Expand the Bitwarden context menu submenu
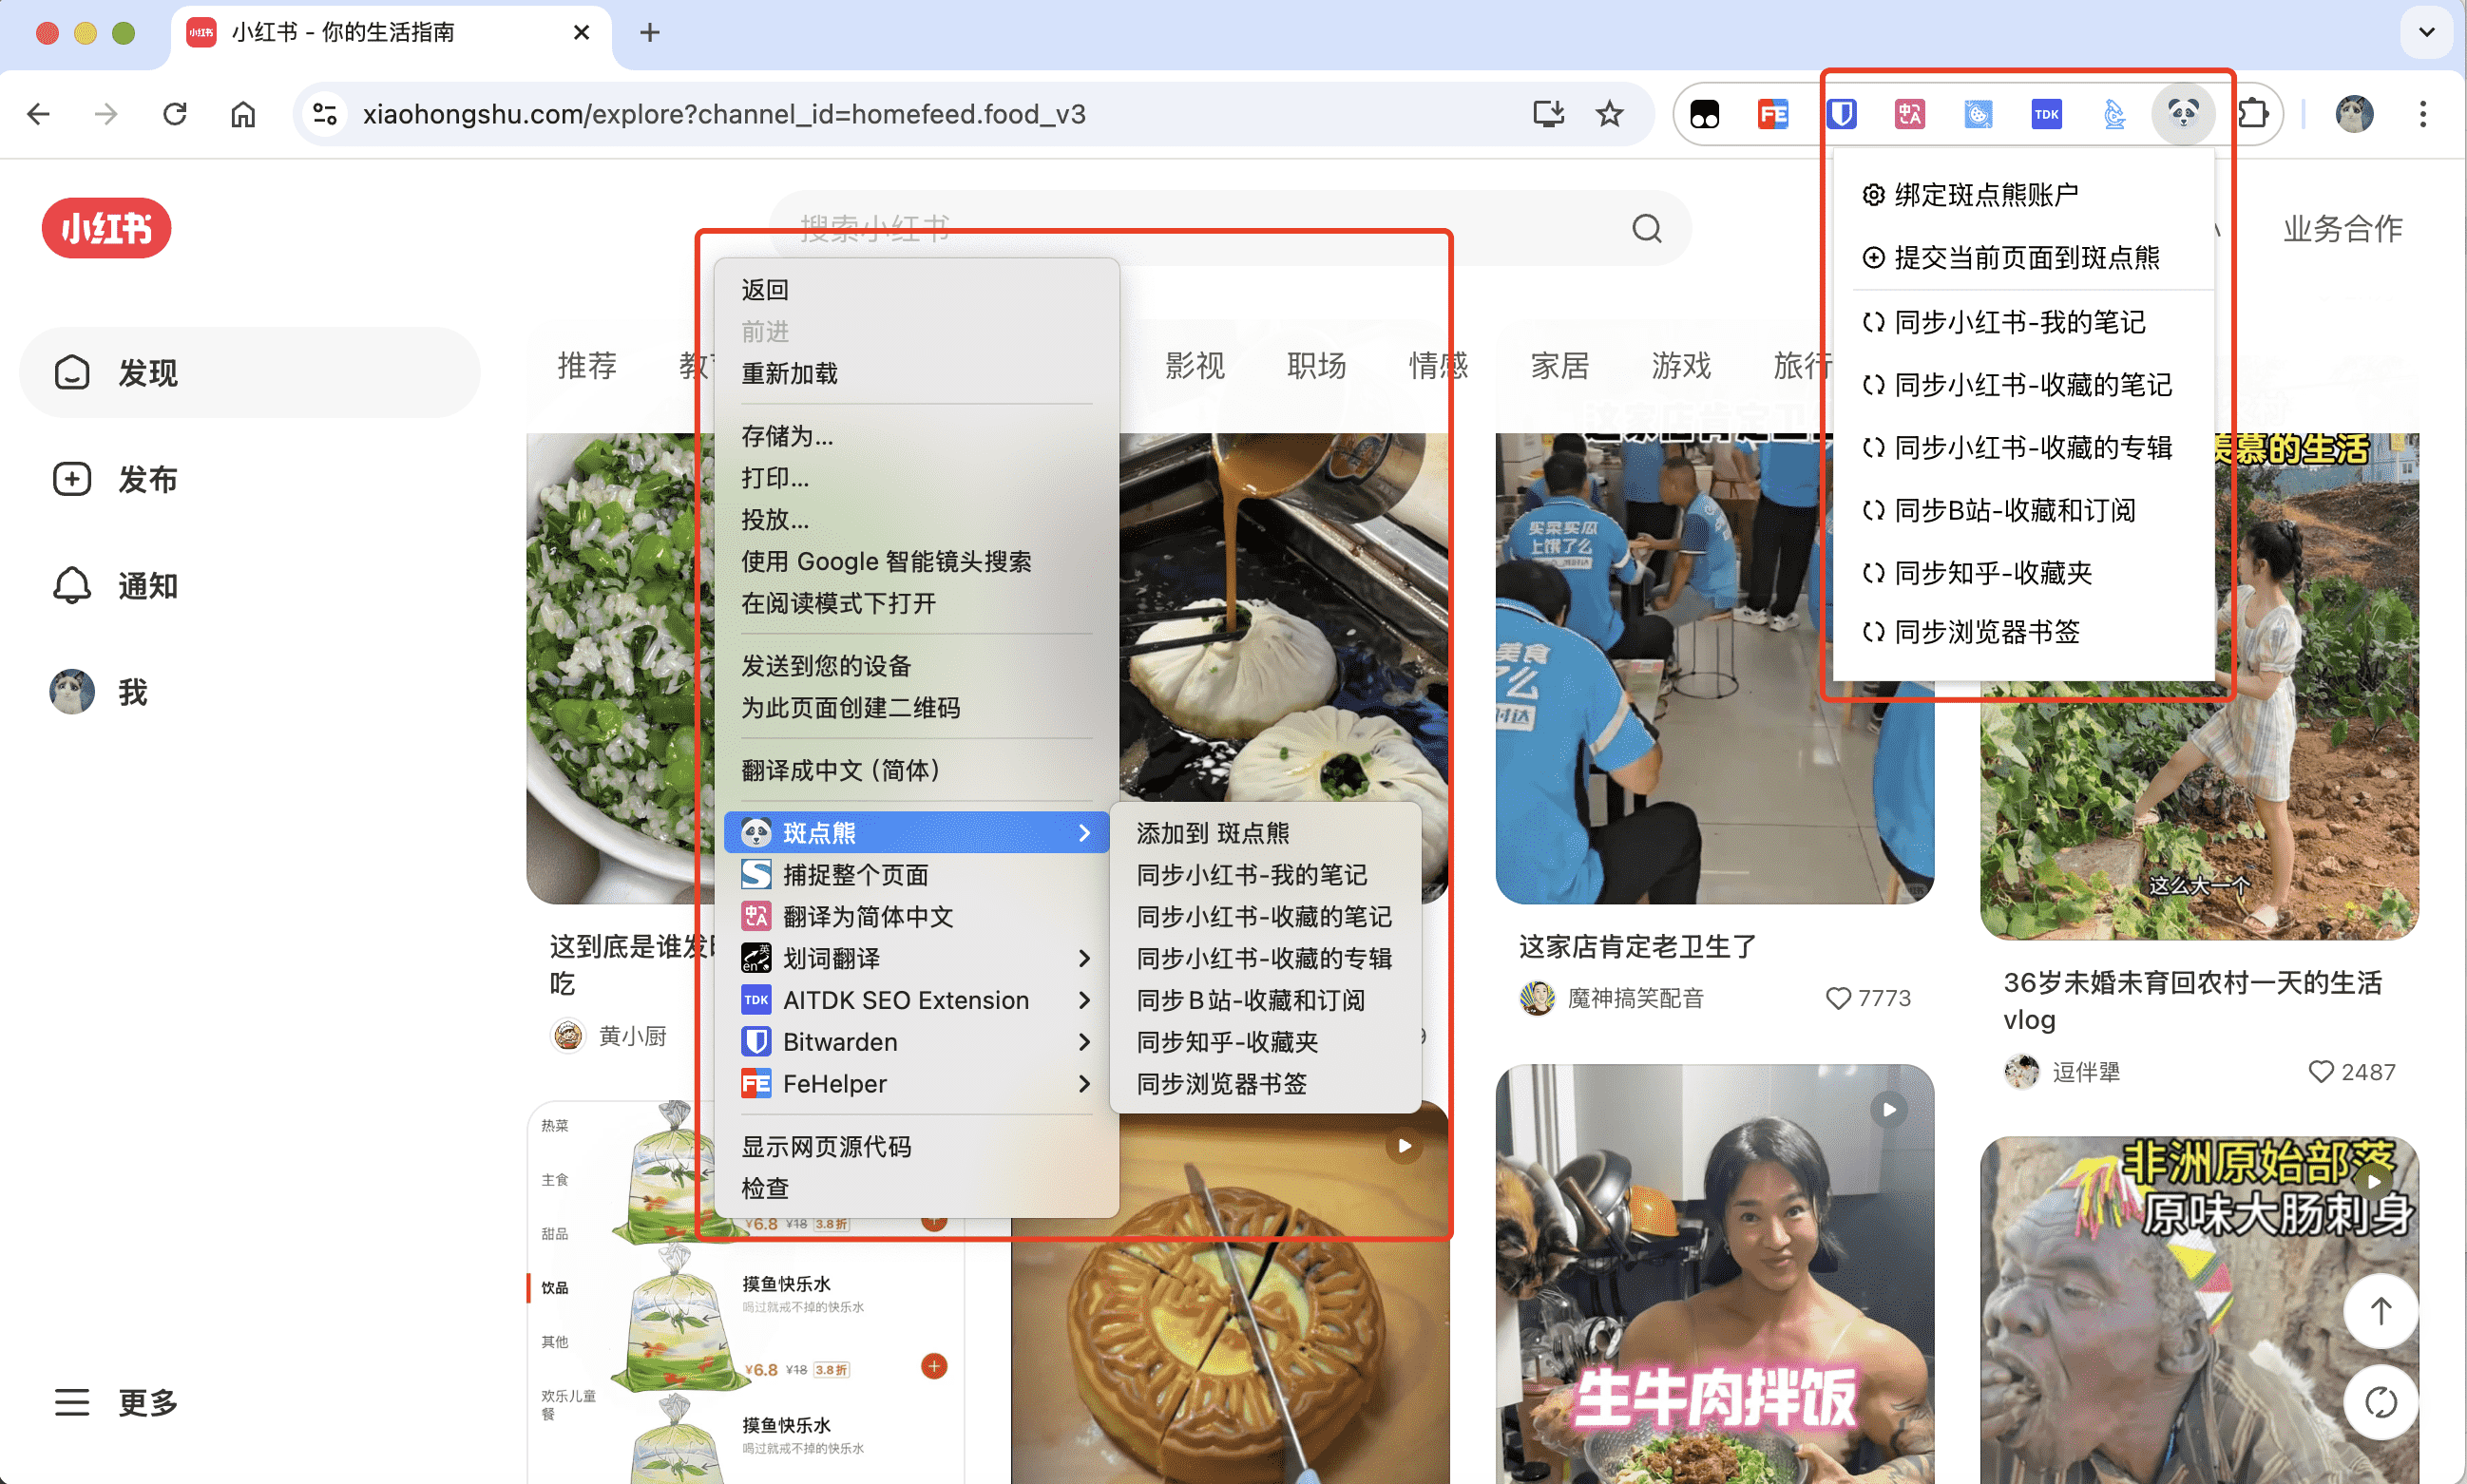Image resolution: width=2467 pixels, height=1484 pixels. tap(1085, 1042)
